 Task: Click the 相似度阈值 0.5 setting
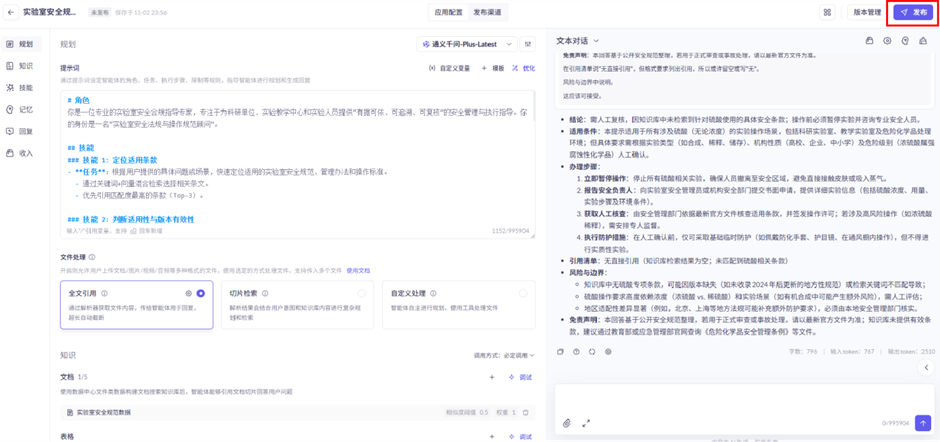click(467, 412)
